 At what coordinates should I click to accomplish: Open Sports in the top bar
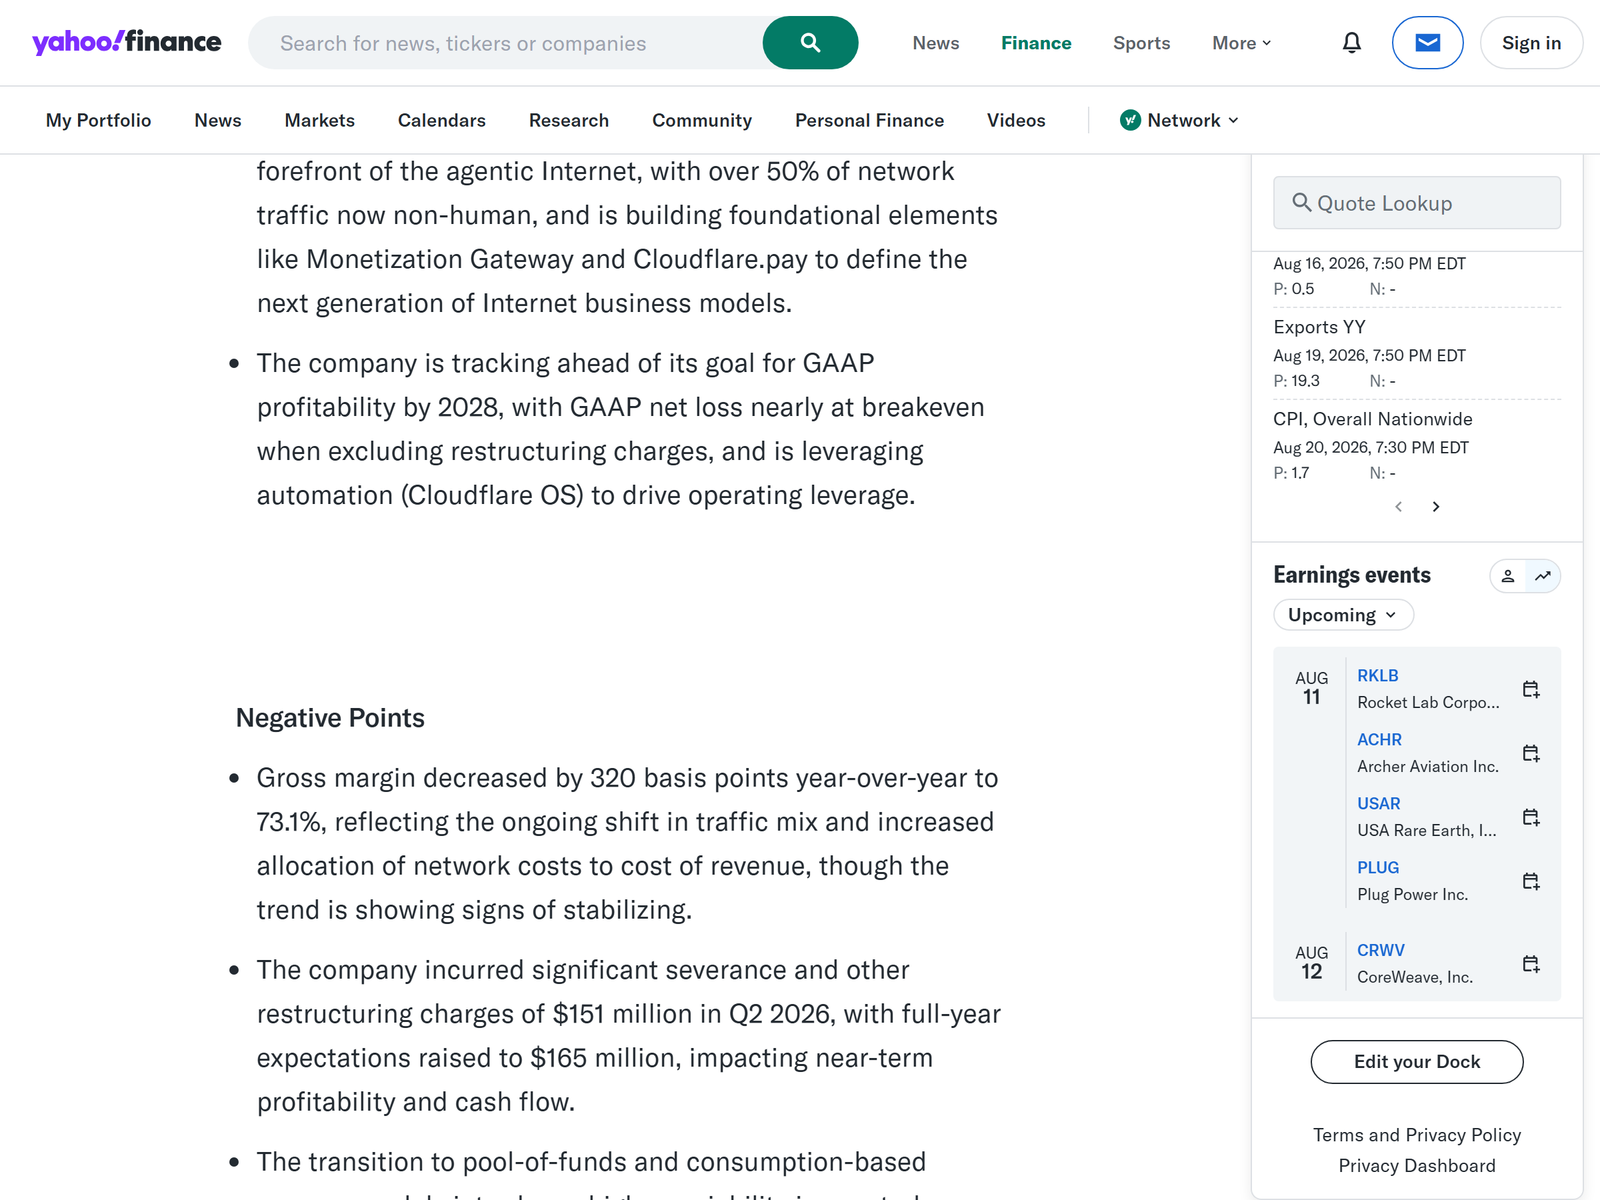1142,43
